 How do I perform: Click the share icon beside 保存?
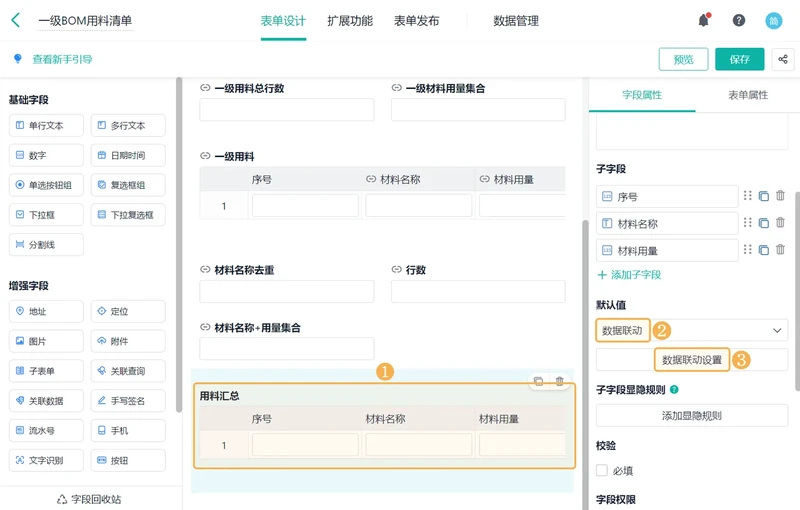[x=783, y=59]
